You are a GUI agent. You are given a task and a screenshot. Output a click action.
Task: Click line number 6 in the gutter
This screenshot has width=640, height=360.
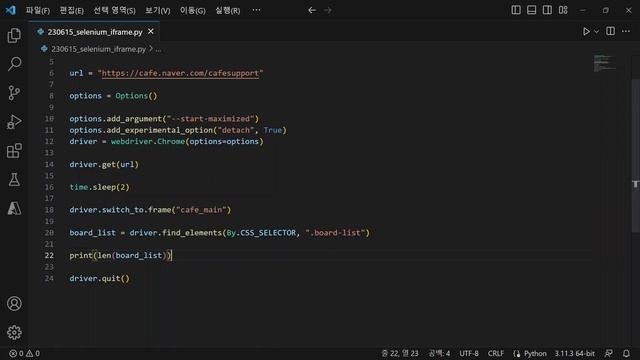click(51, 73)
